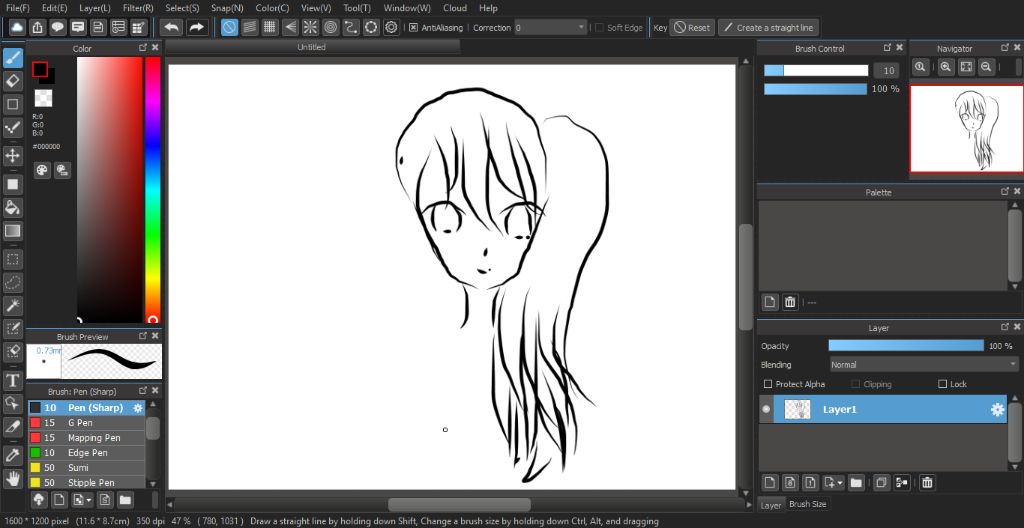Screen dimensions: 1024x528
Task: Select the Move tool
Action: coord(13,156)
